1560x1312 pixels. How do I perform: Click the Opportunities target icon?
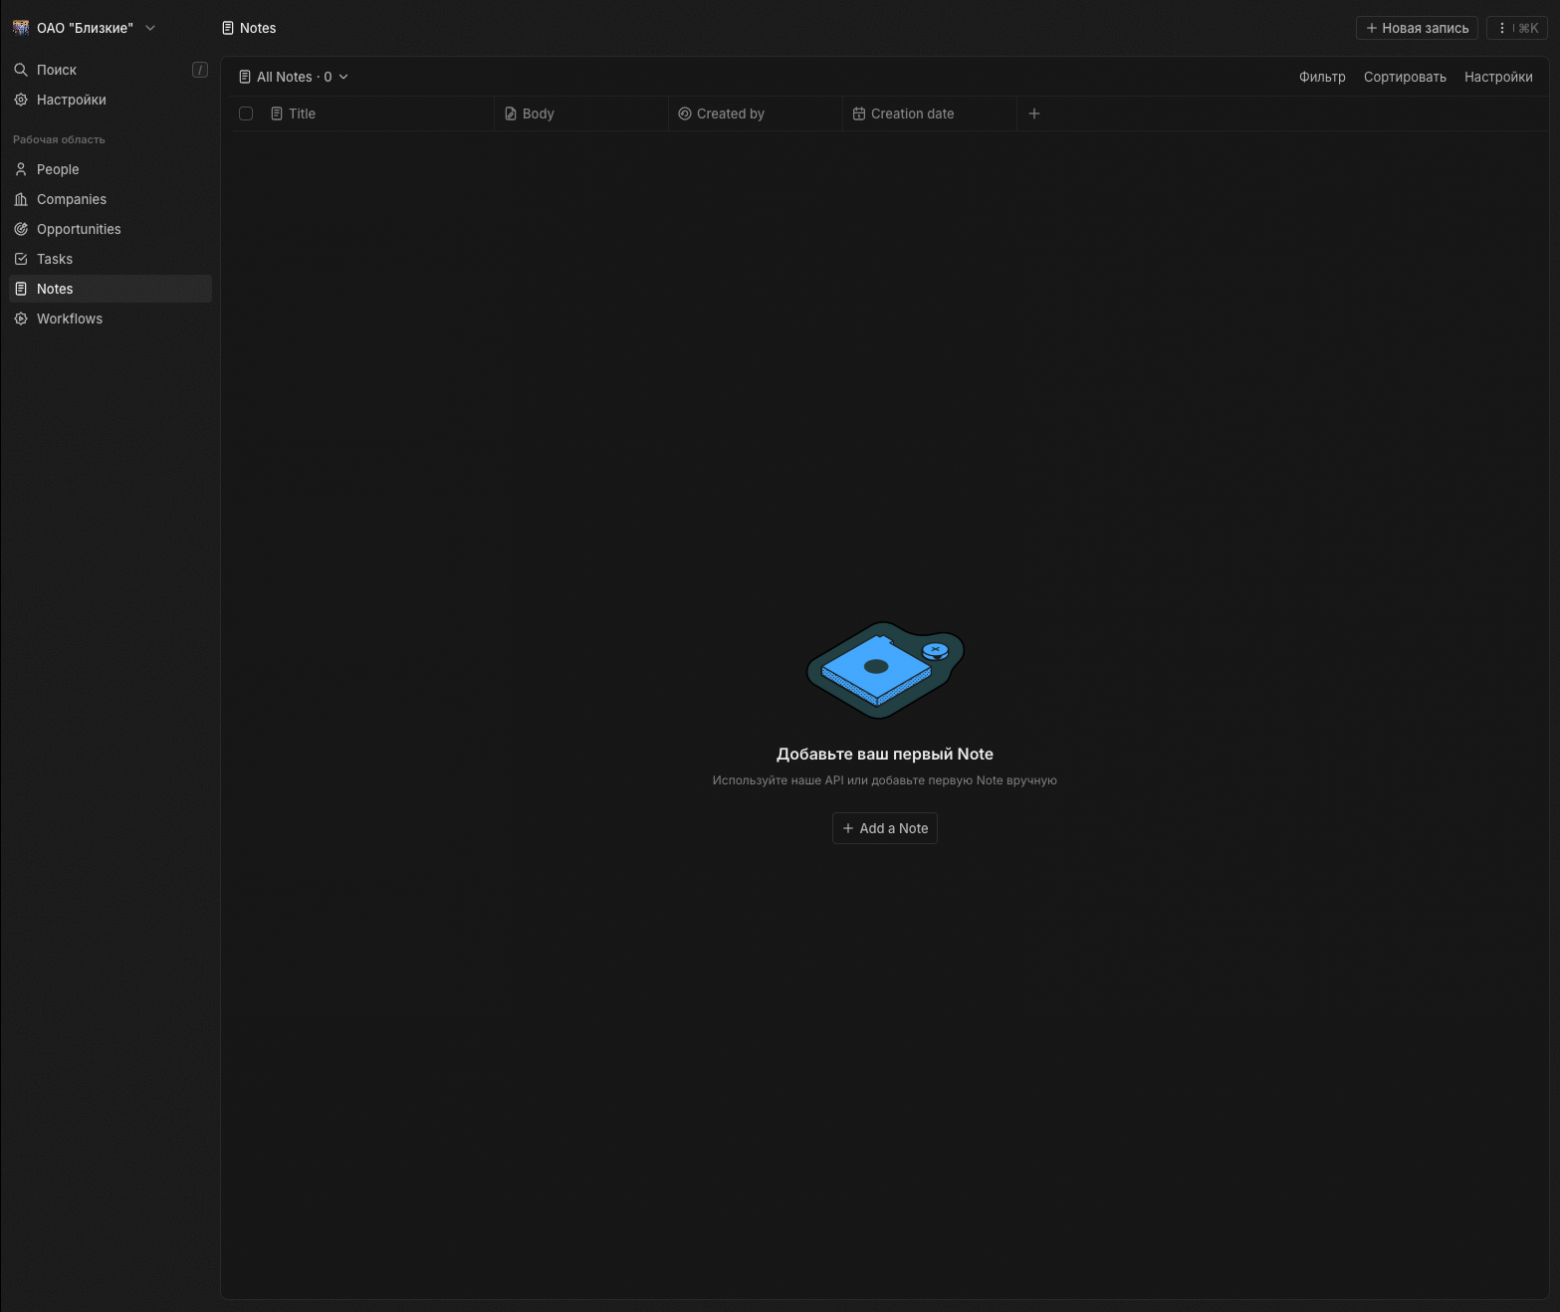tap(21, 230)
